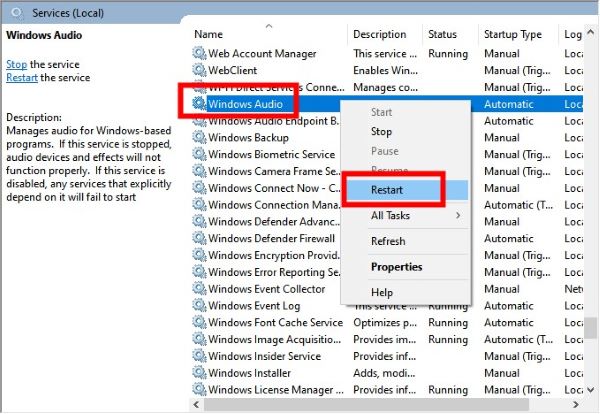Click gear icon beside Windows Event Collector
The image size is (600, 414).
199,288
